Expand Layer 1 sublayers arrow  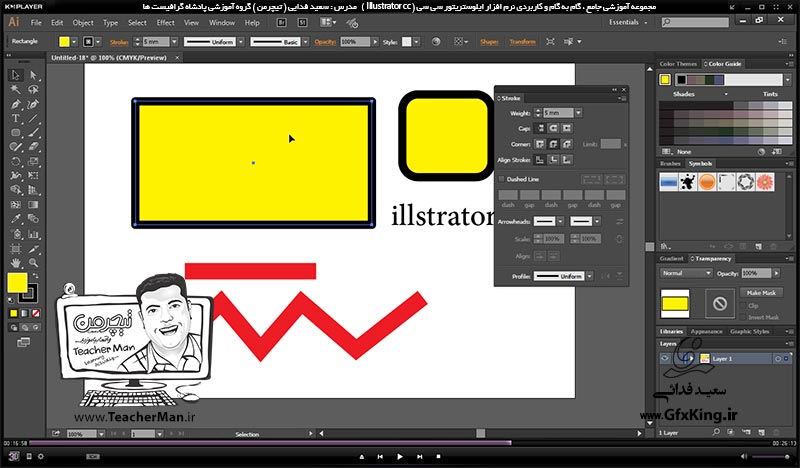(x=691, y=359)
